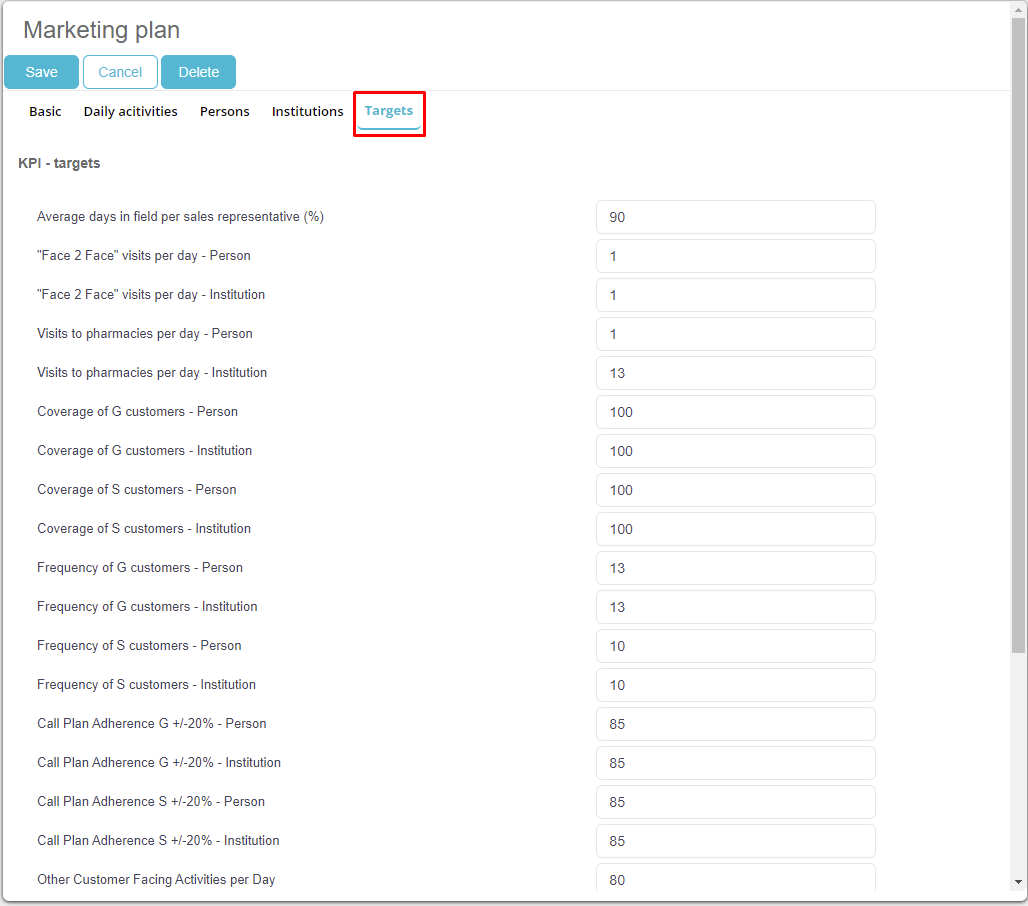
Task: Click the Average days in field input
Action: click(735, 217)
